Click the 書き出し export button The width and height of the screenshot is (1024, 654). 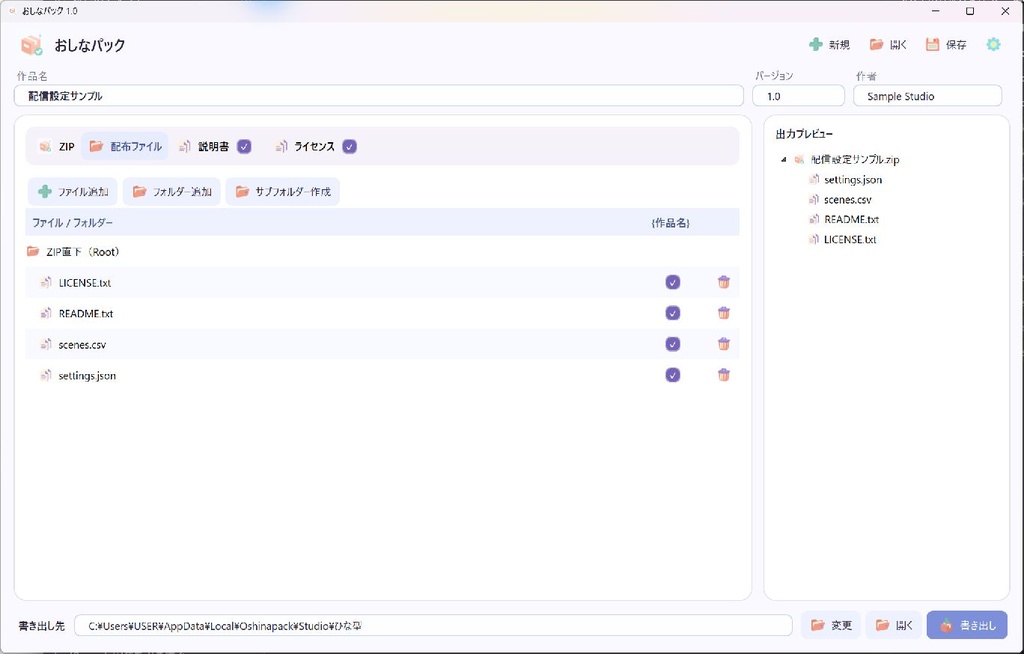(x=967, y=625)
